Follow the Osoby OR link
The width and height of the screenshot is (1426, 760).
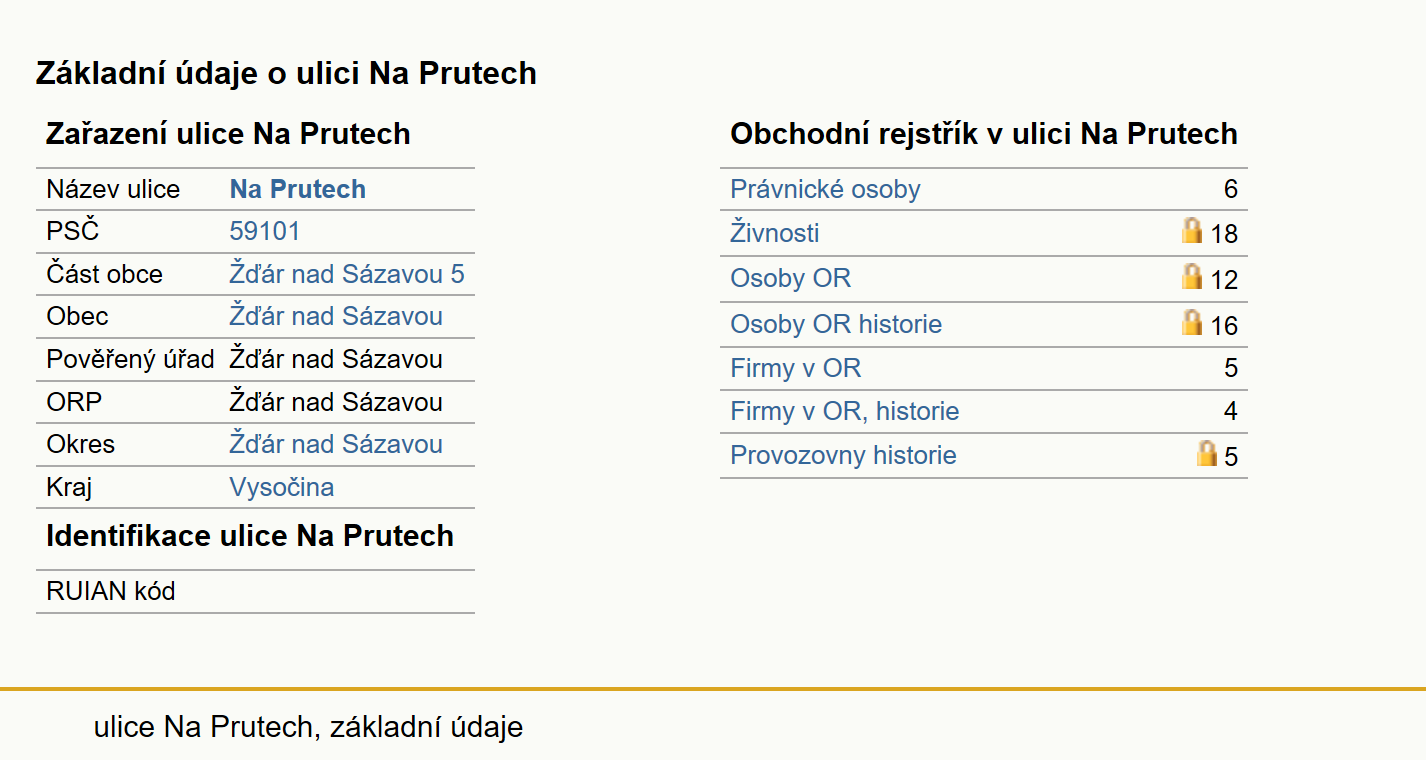click(790, 278)
